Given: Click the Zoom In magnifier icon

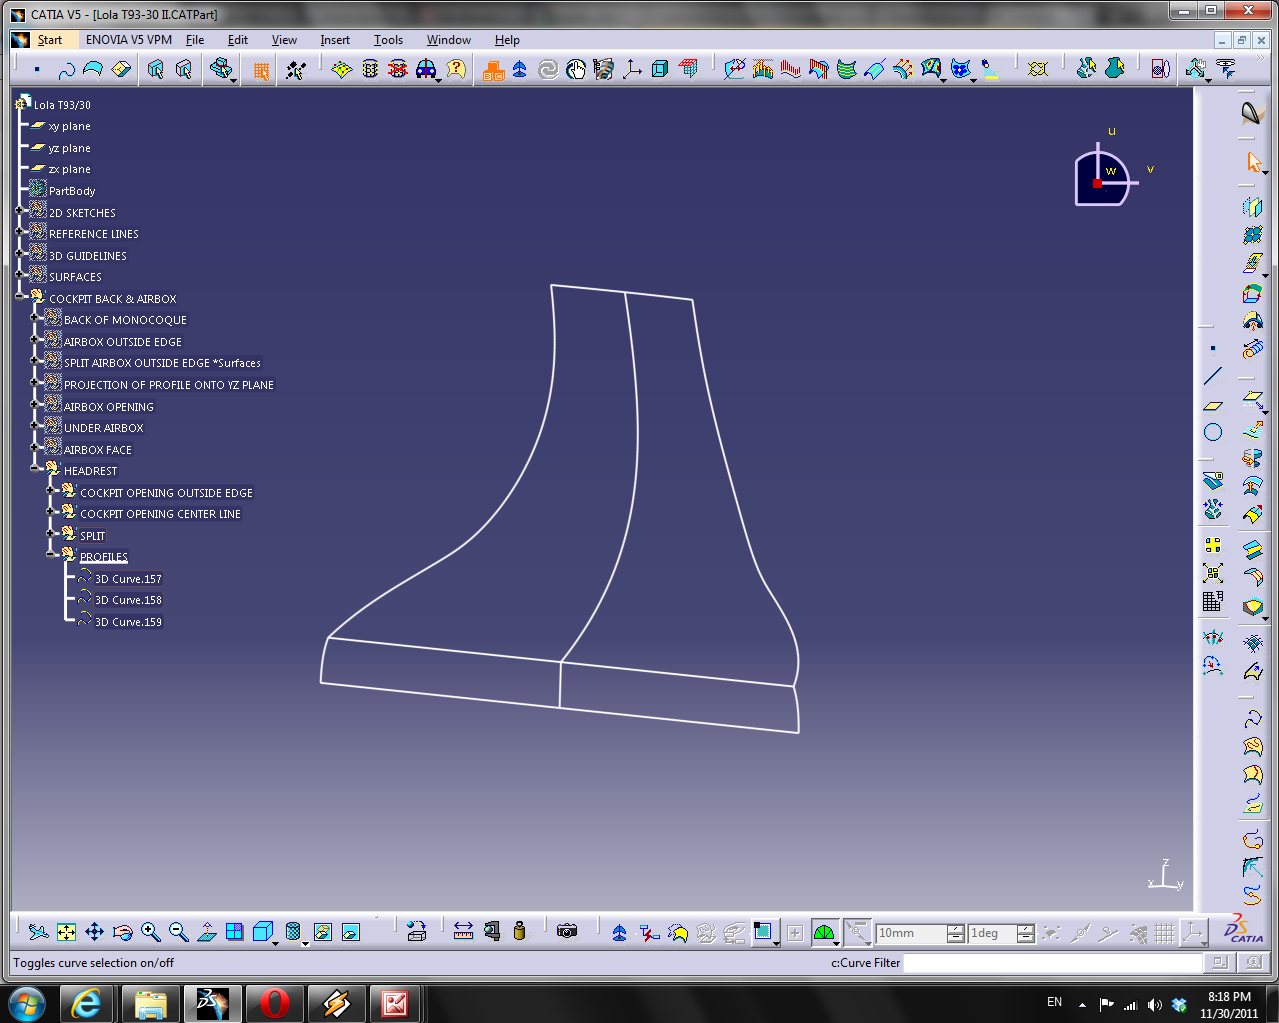Looking at the screenshot, I should click(150, 932).
